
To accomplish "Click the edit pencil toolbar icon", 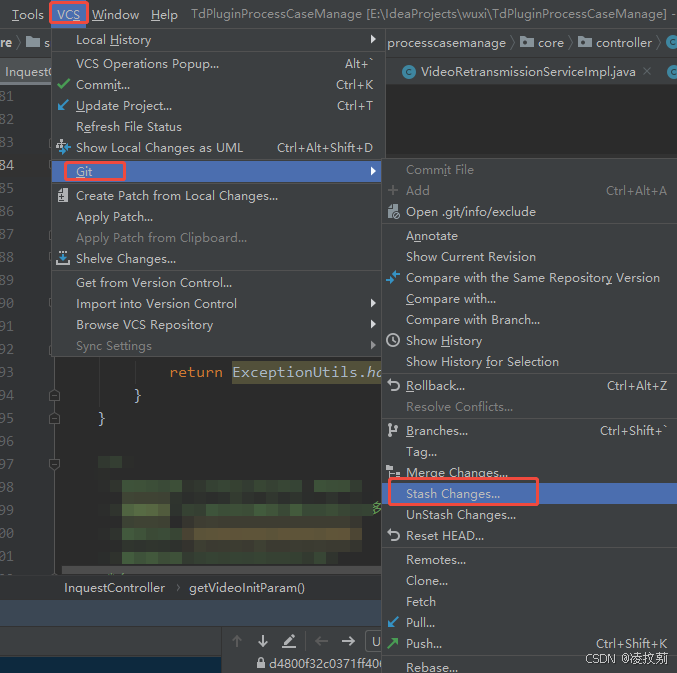I will 289,641.
